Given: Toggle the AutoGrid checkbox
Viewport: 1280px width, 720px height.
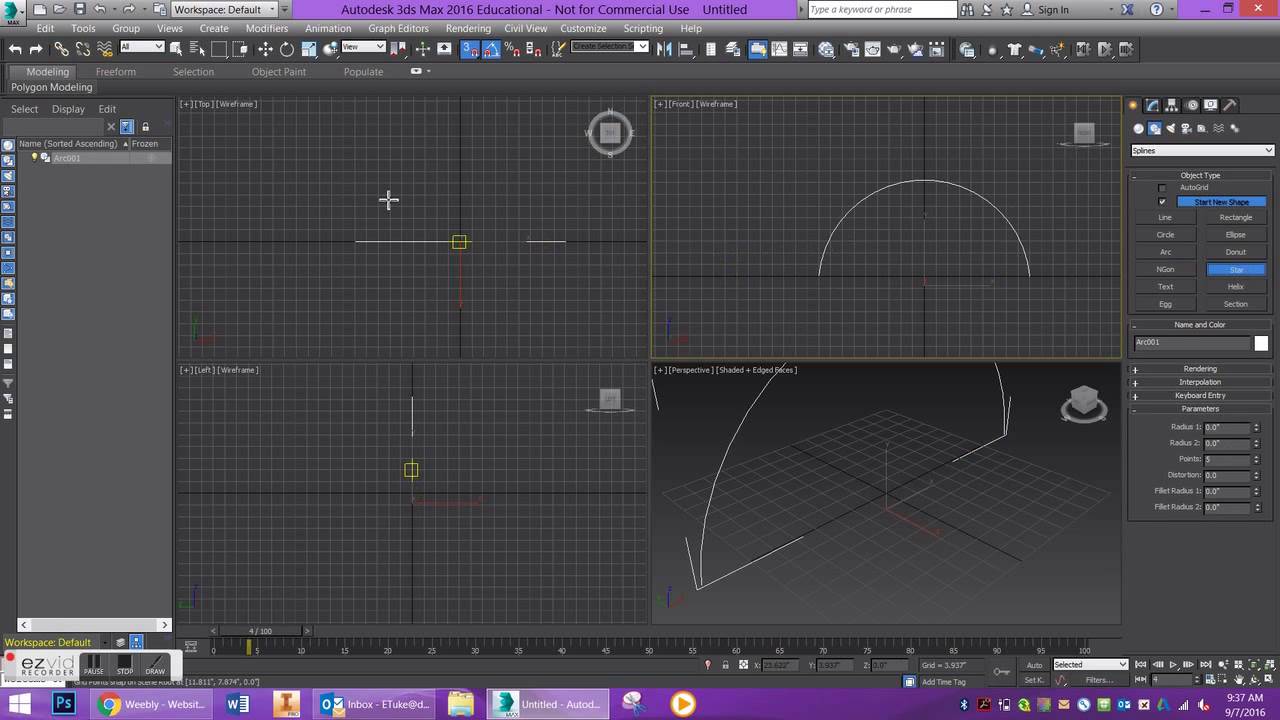Looking at the screenshot, I should 1162,188.
